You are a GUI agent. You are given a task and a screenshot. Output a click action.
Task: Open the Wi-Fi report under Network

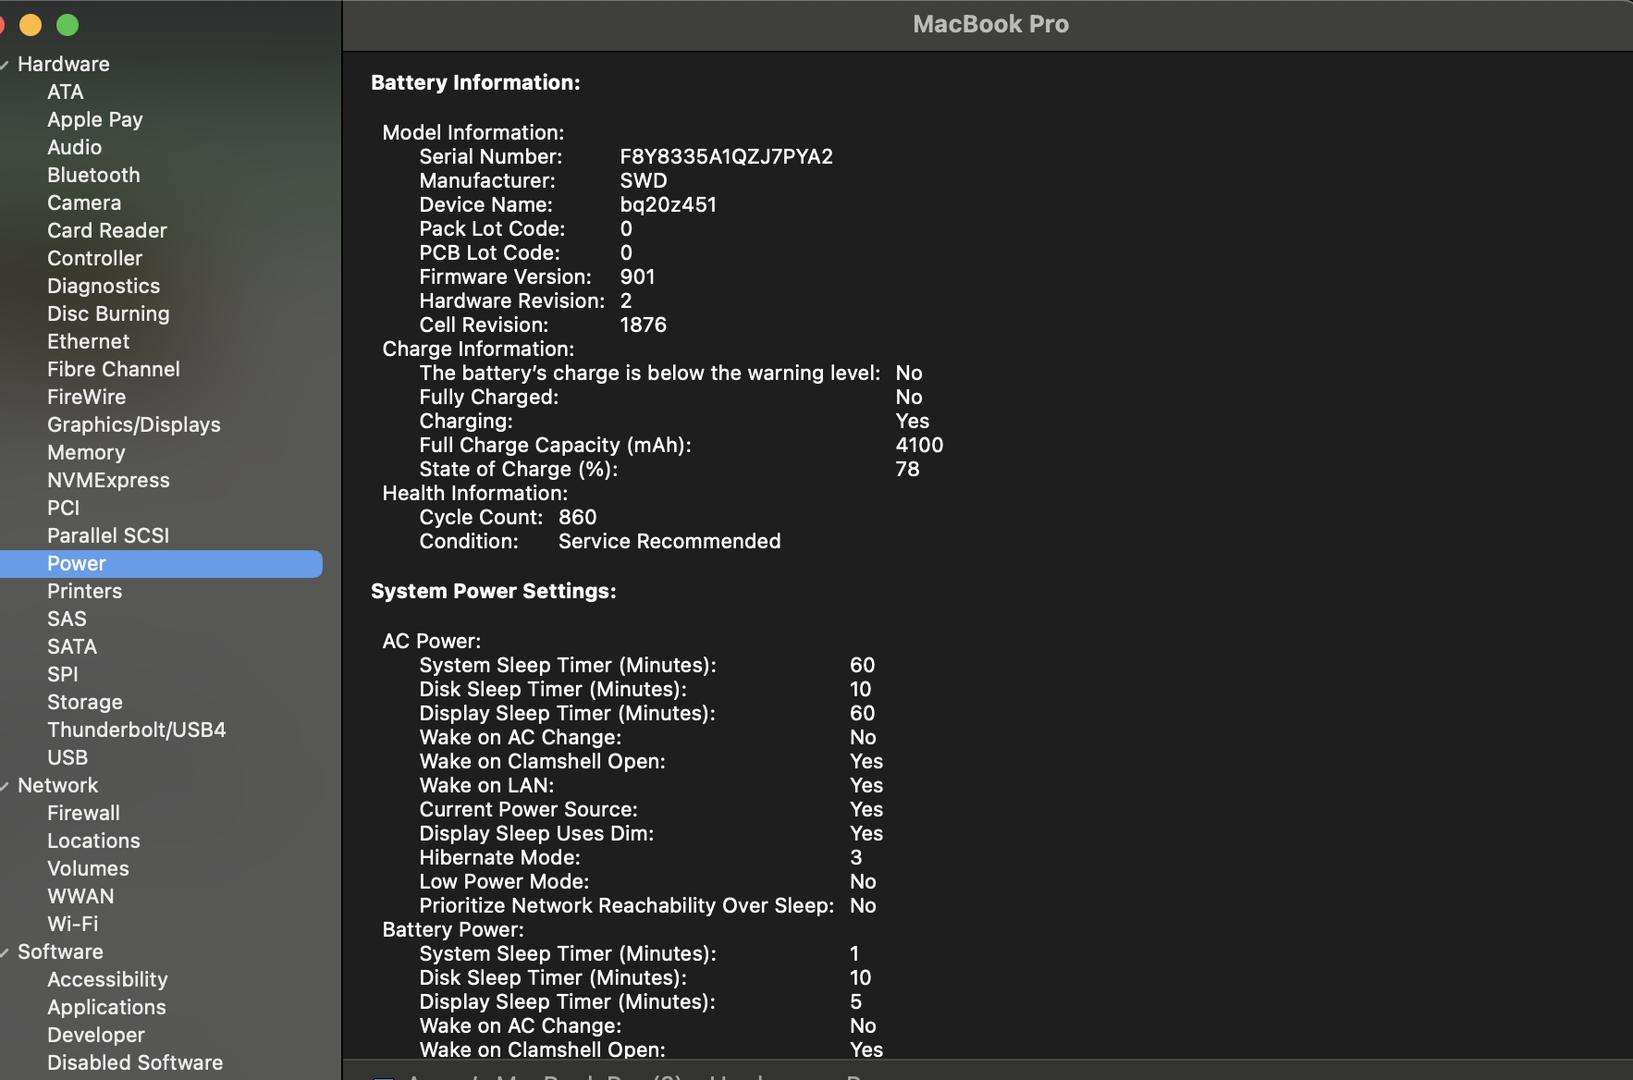(72, 923)
